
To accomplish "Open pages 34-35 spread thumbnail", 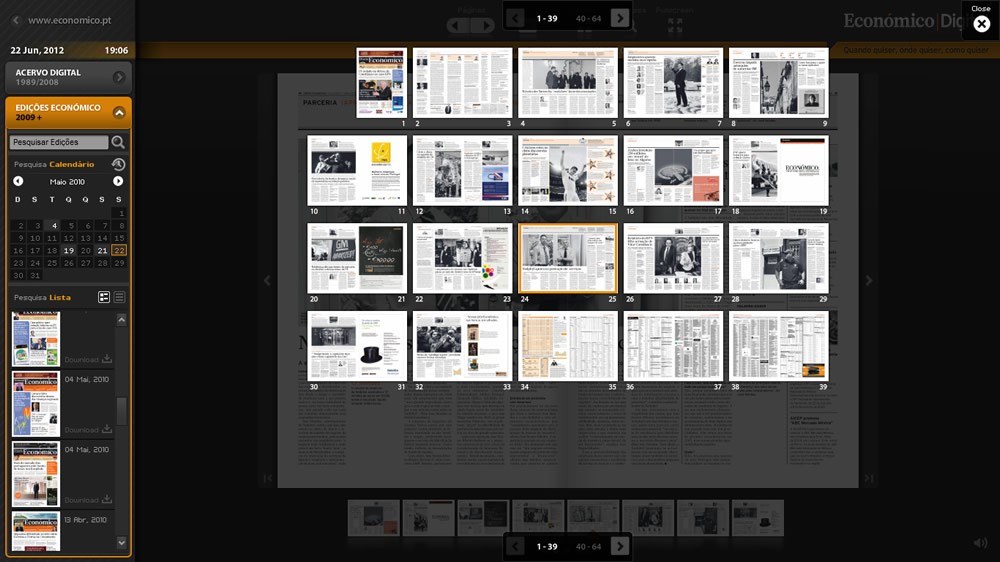I will tap(568, 346).
